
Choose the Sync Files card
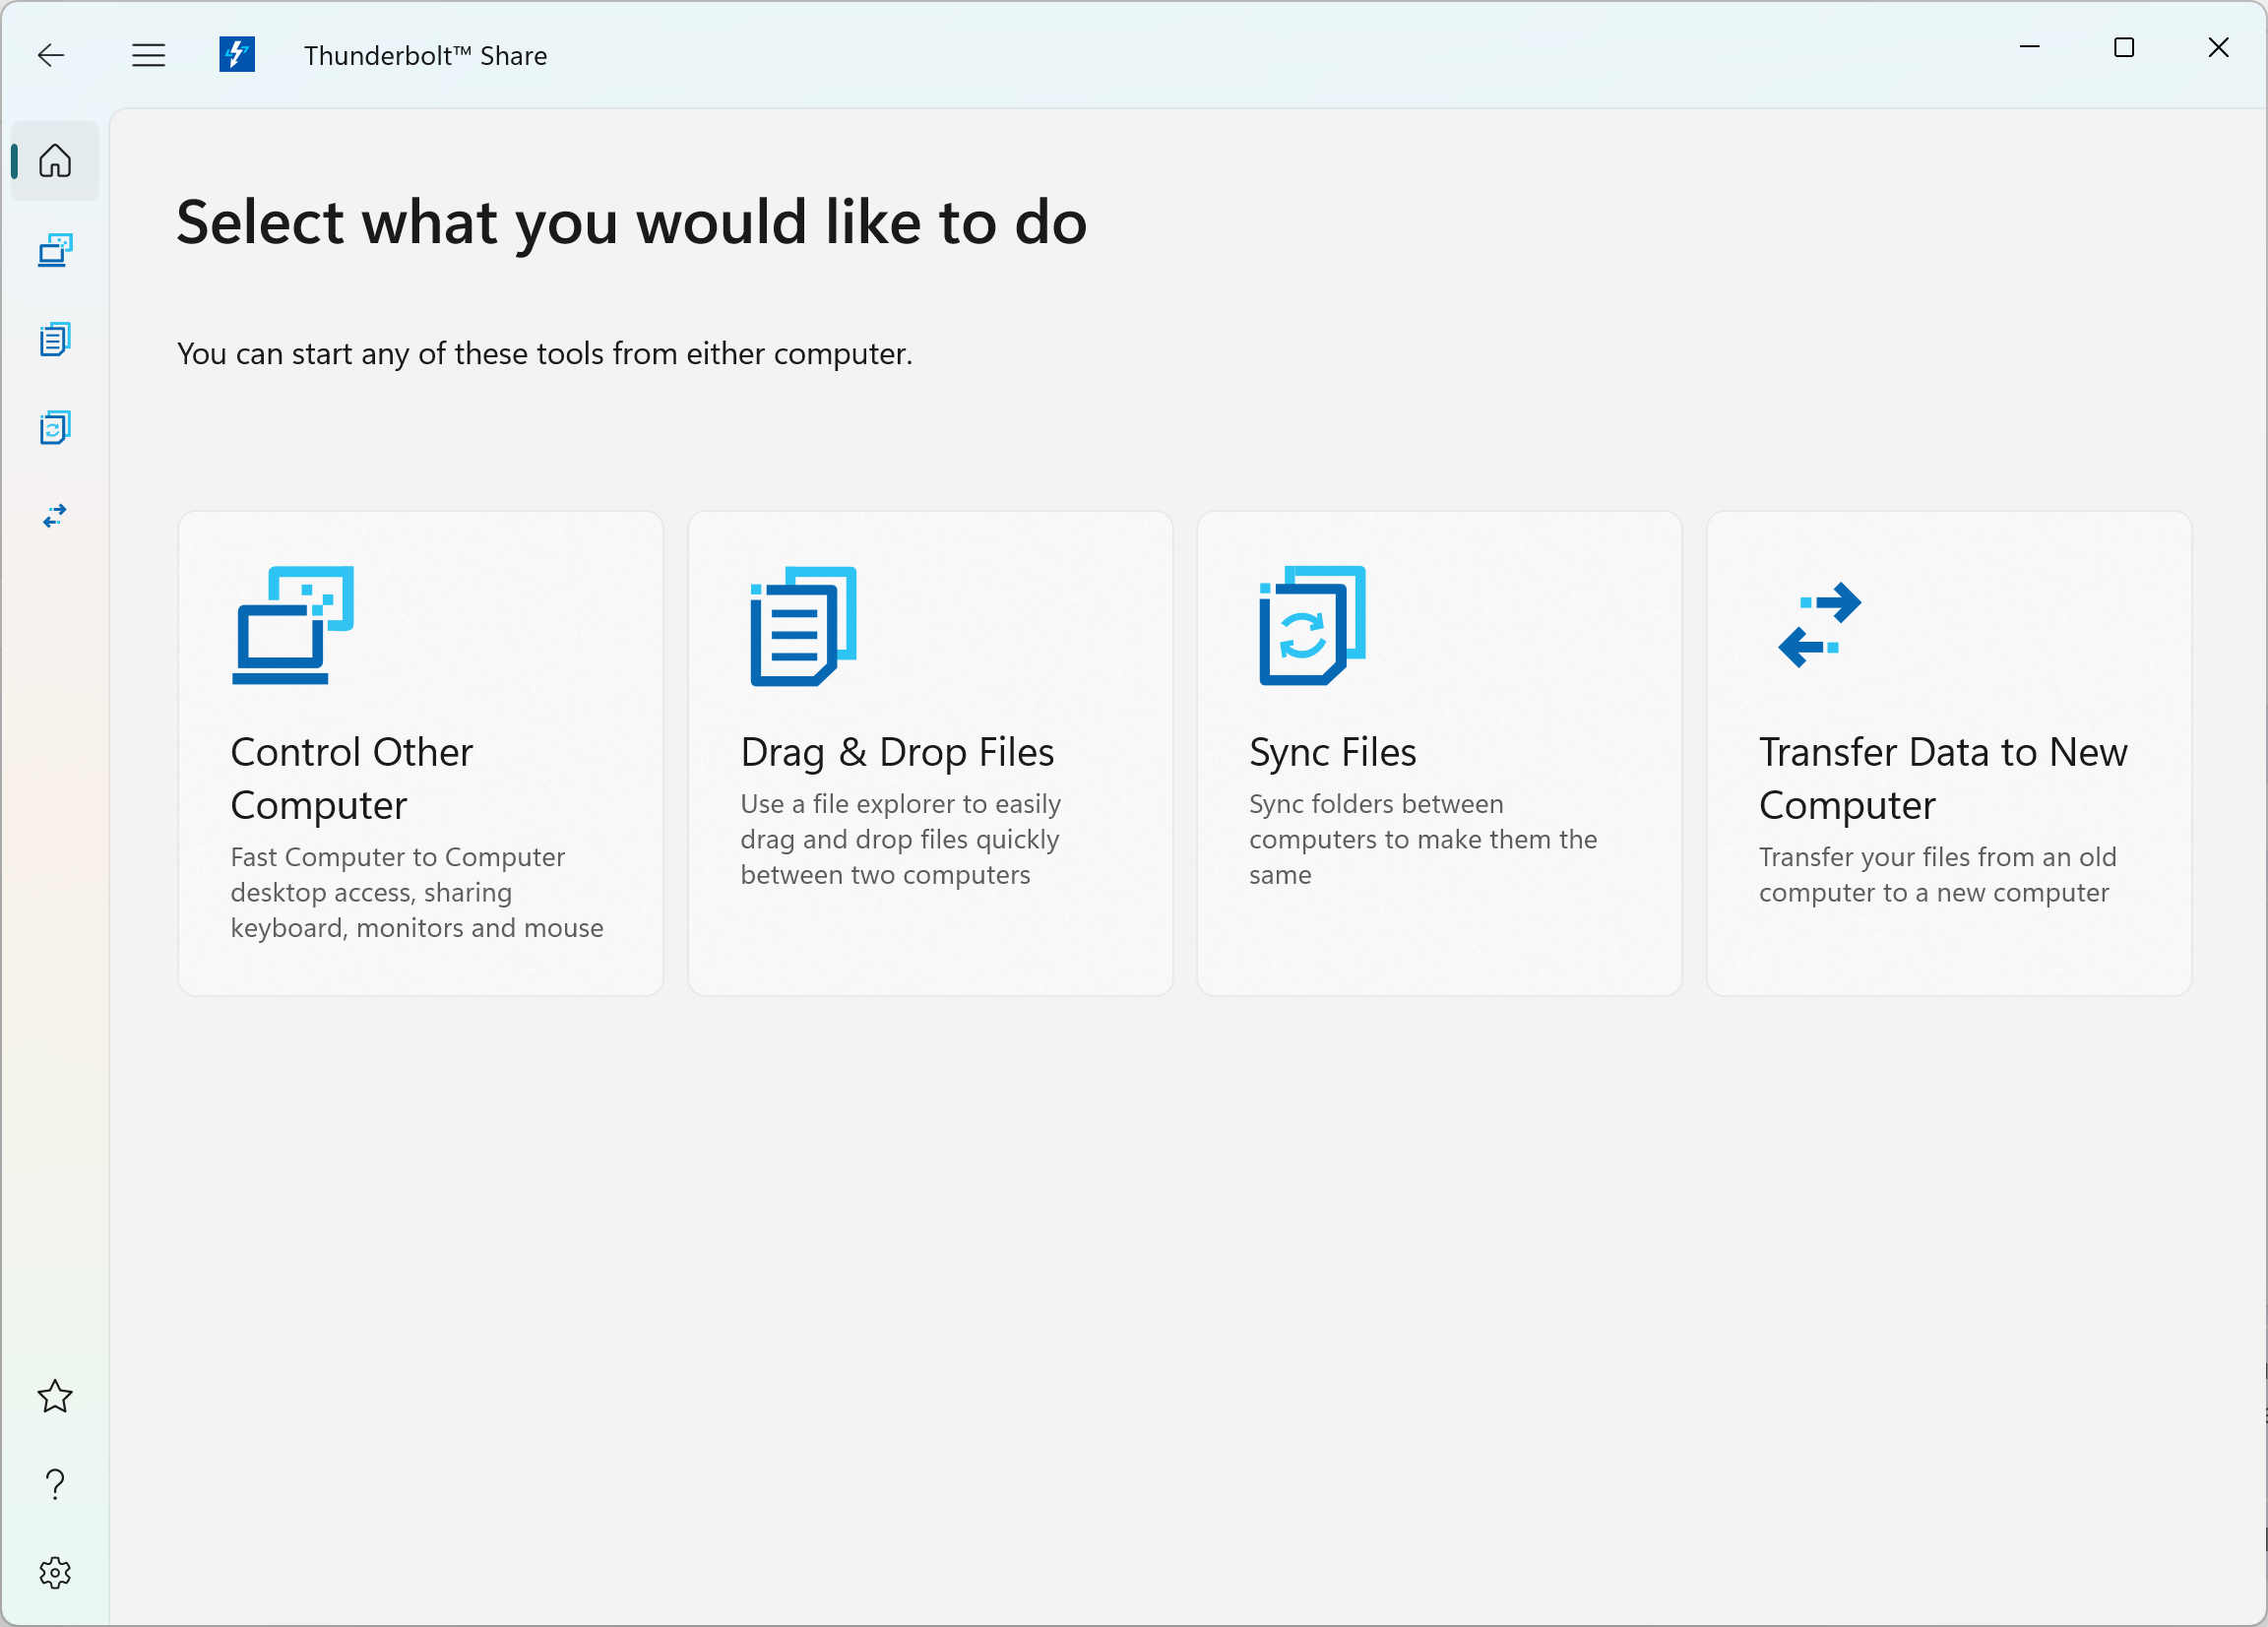point(1439,753)
